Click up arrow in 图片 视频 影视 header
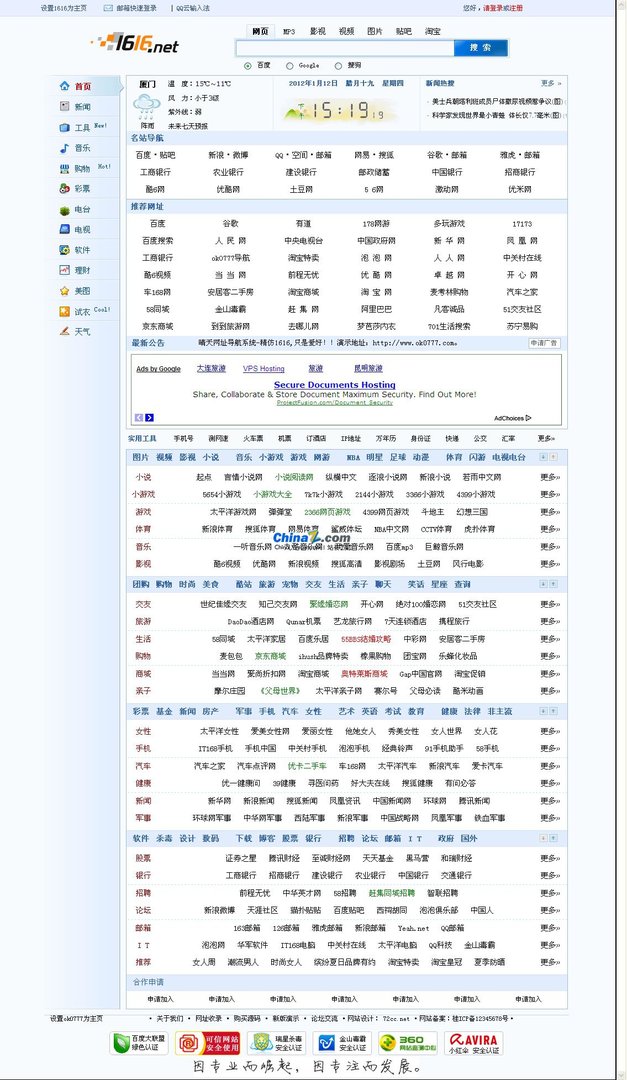 553,457
